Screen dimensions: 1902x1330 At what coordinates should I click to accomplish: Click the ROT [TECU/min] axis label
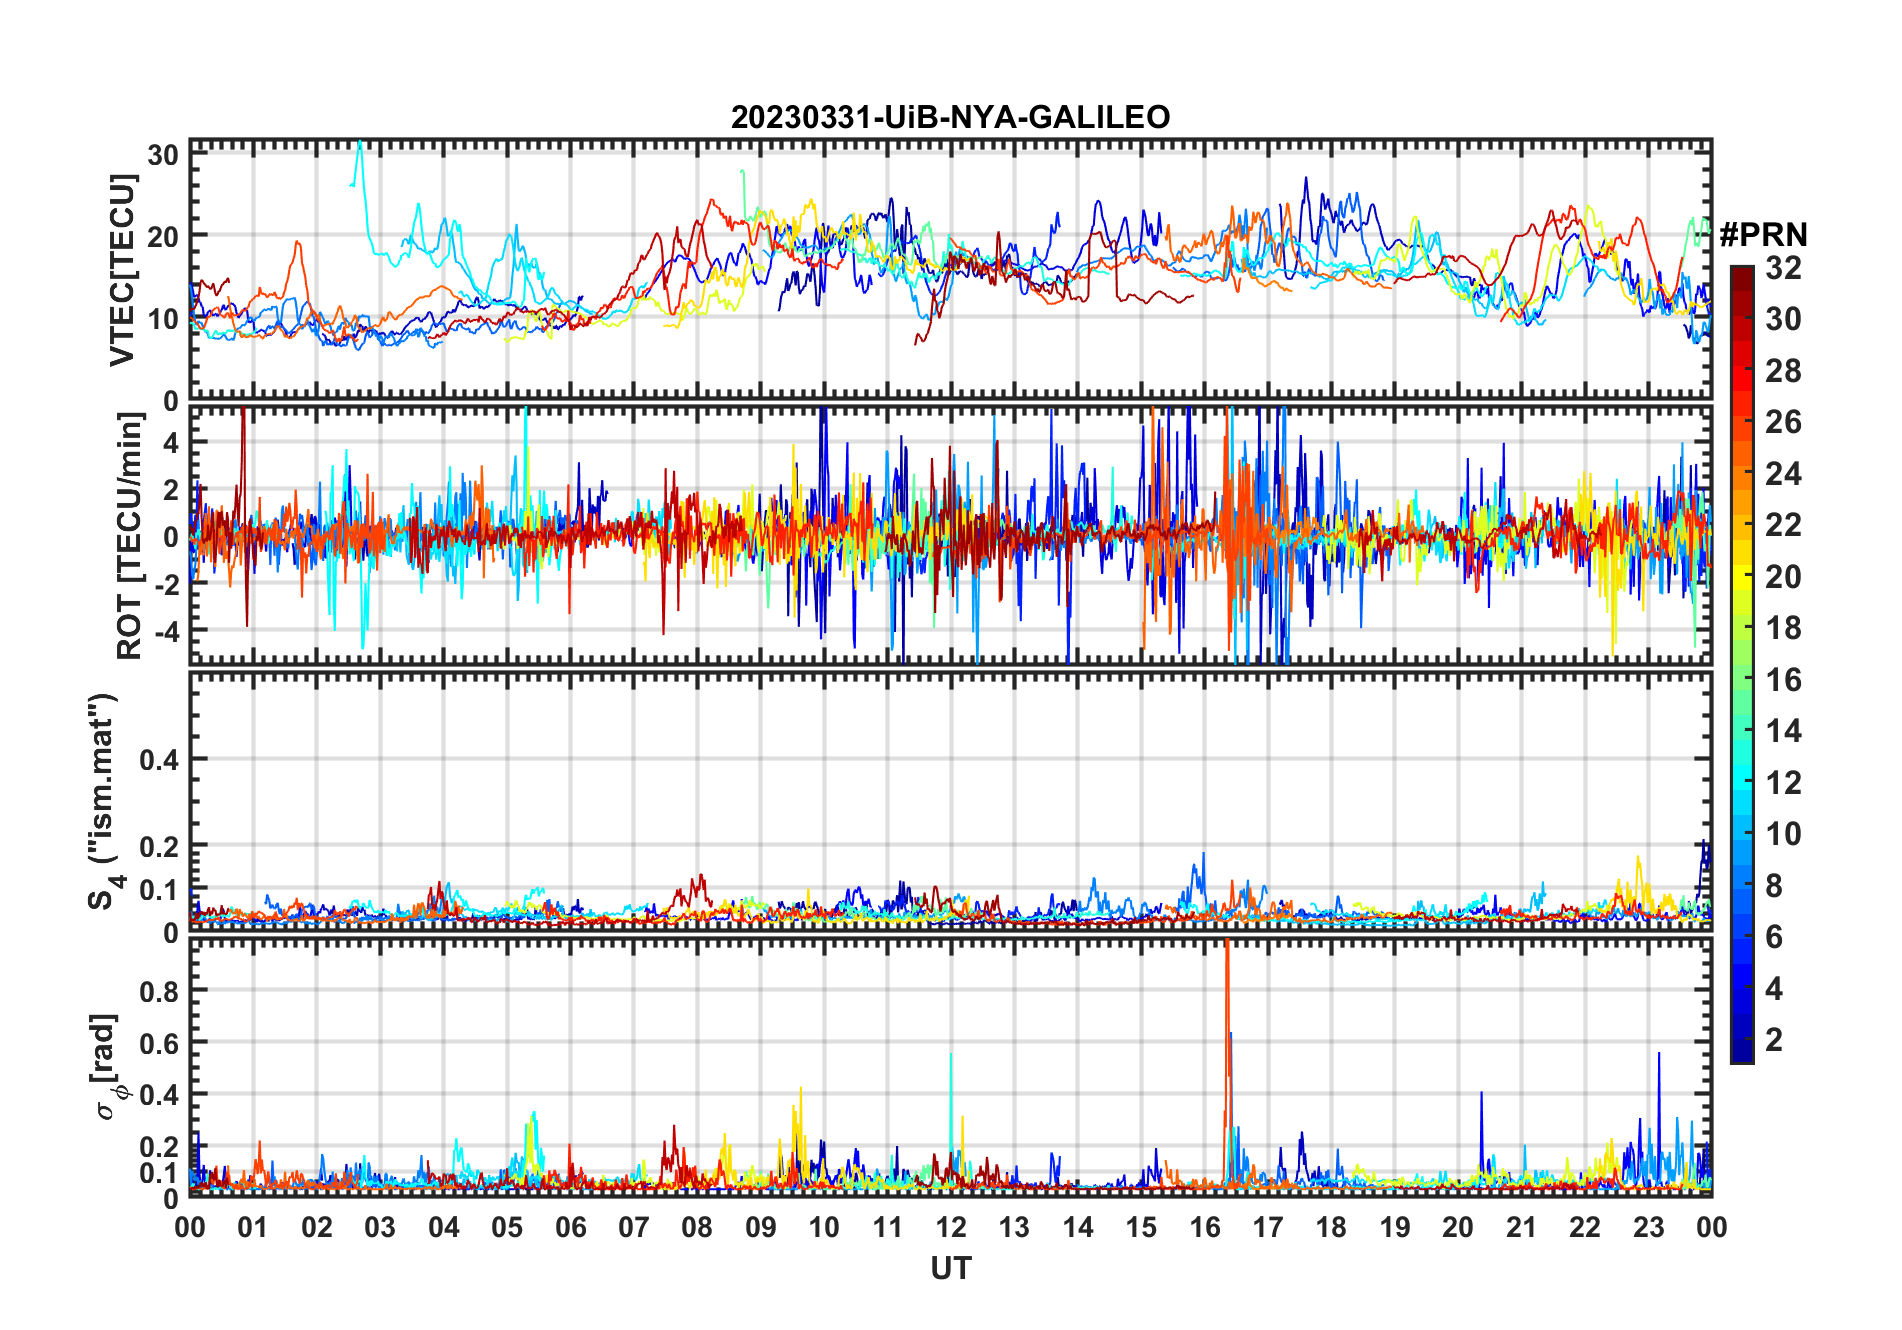[129, 536]
